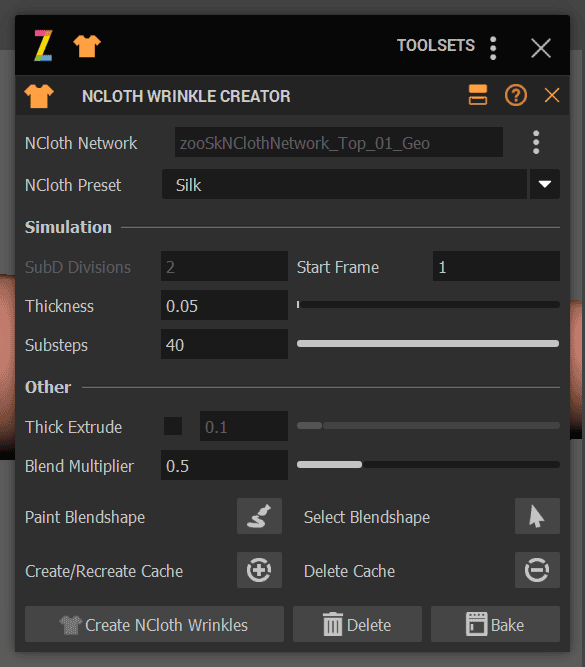
Task: Click the Blend Multiplier field 0.5
Action: click(224, 465)
